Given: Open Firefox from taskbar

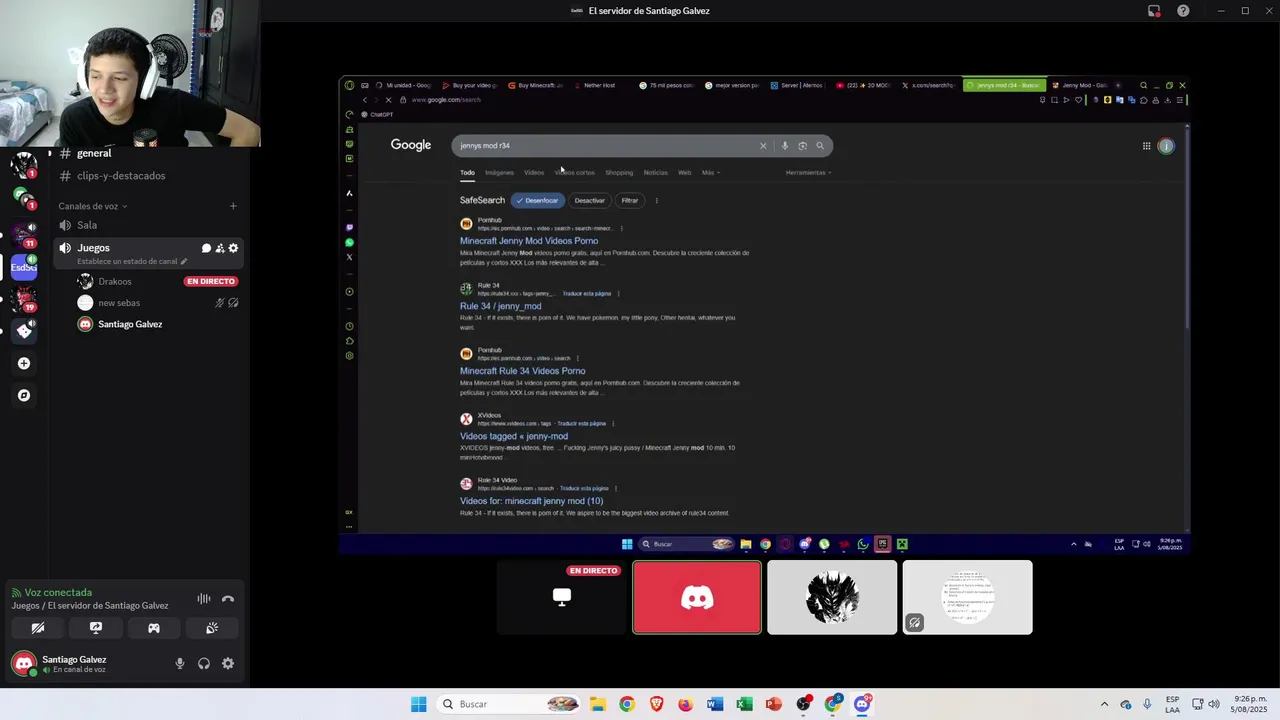Looking at the screenshot, I should pyautogui.click(x=685, y=704).
